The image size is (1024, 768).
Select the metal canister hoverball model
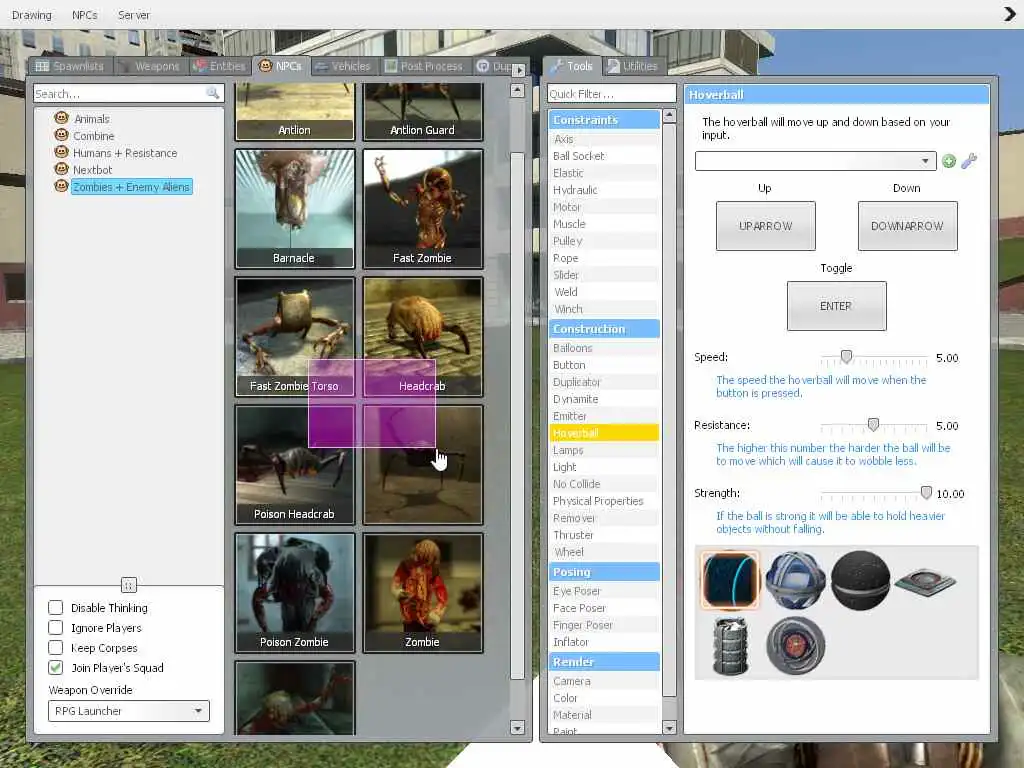(730, 645)
